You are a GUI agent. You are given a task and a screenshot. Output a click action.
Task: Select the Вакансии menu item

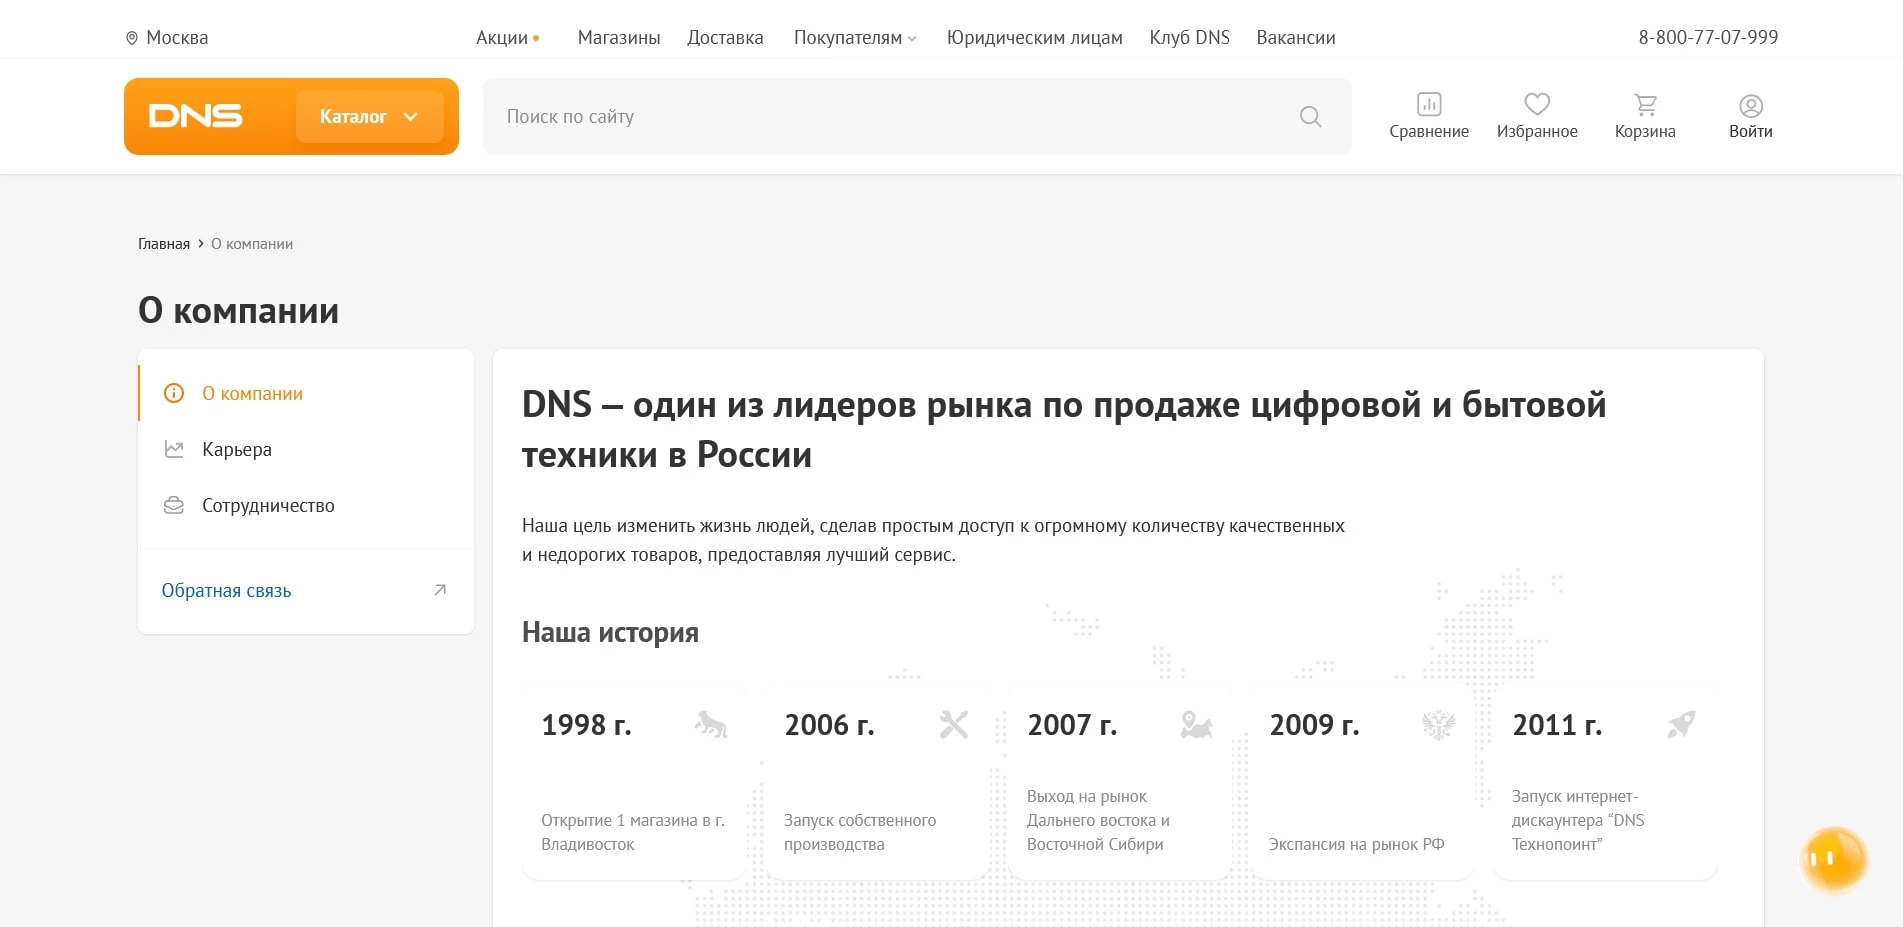click(x=1295, y=37)
